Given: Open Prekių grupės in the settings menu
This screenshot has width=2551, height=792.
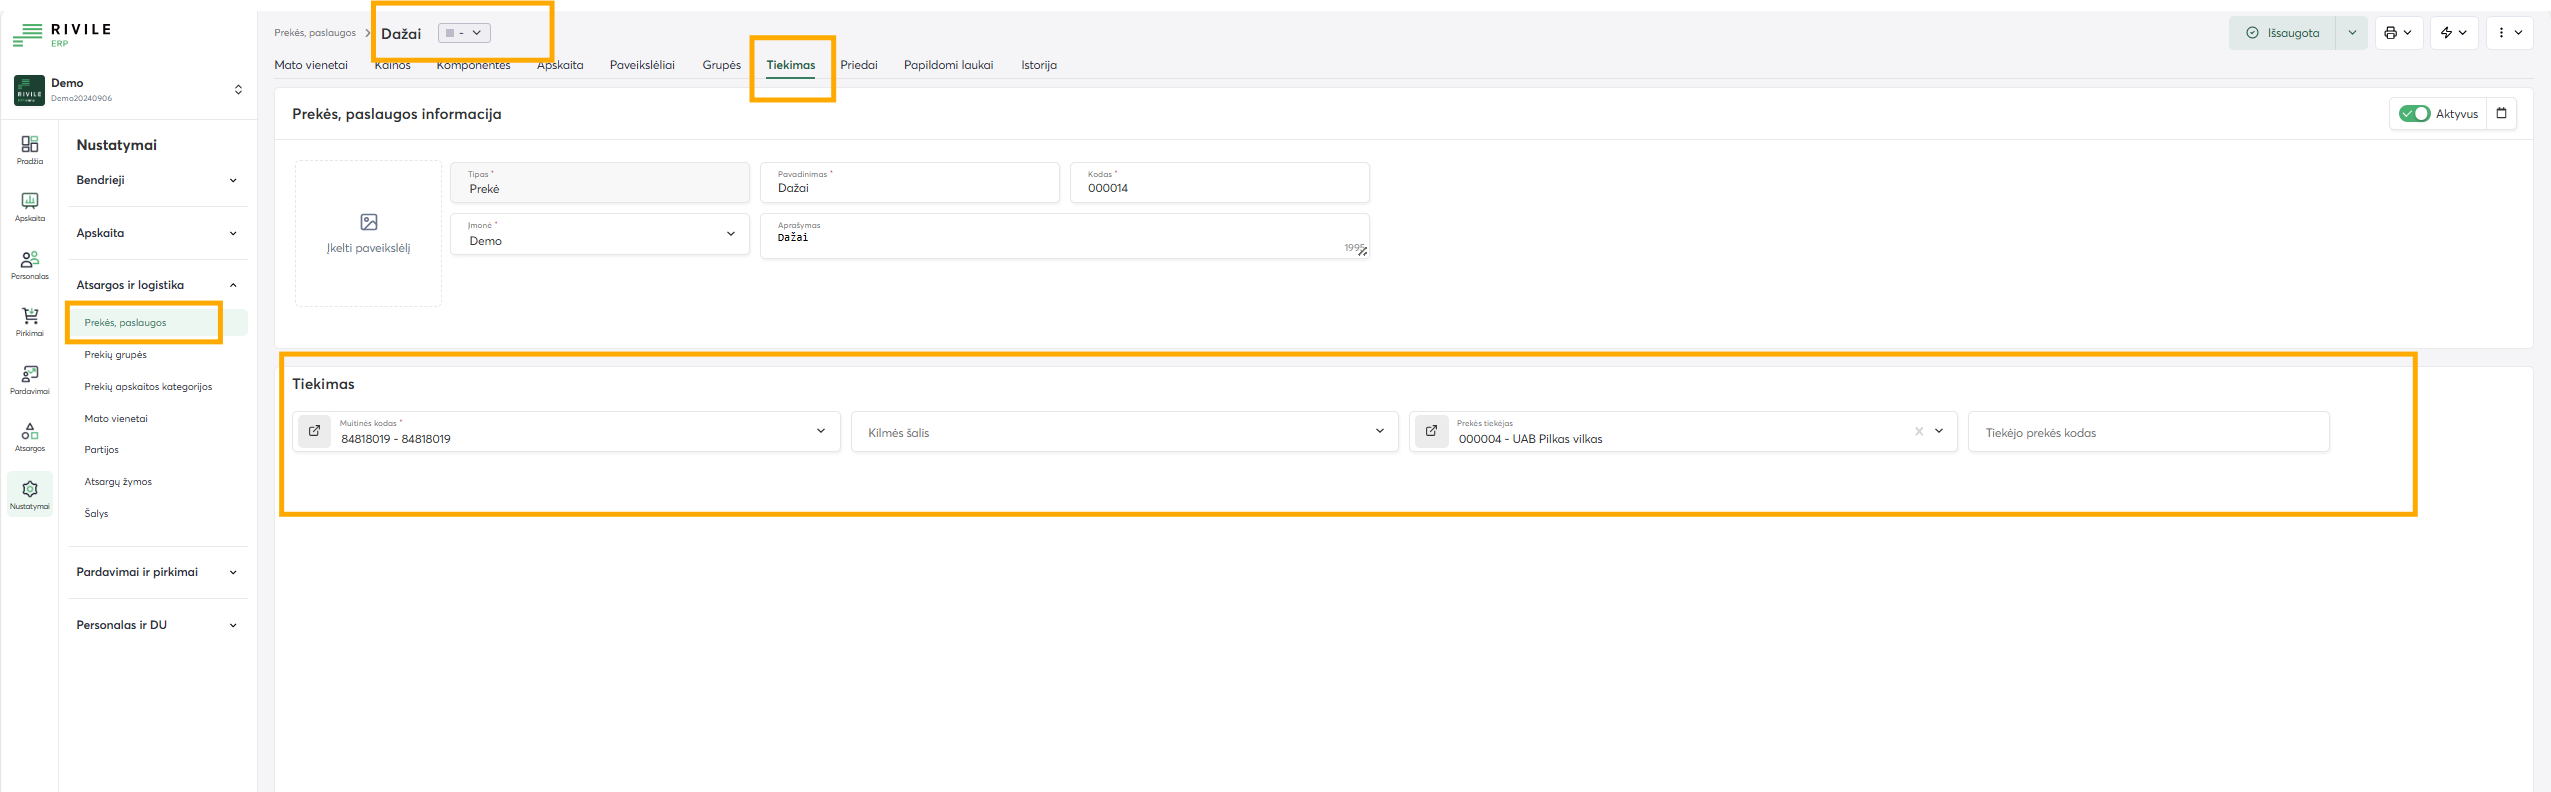Looking at the screenshot, I should [116, 355].
